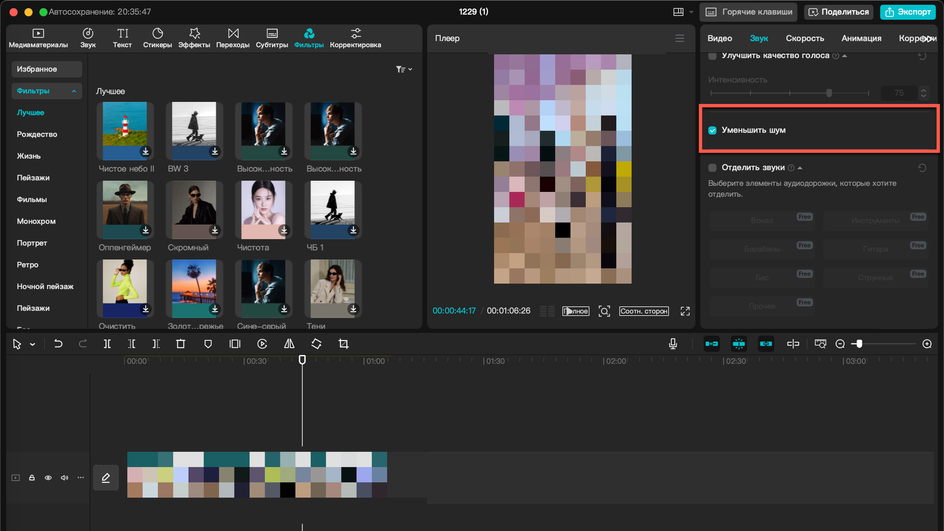Viewport: 944px width, 531px height.
Task: Click the Полное quality button in player
Action: (576, 311)
